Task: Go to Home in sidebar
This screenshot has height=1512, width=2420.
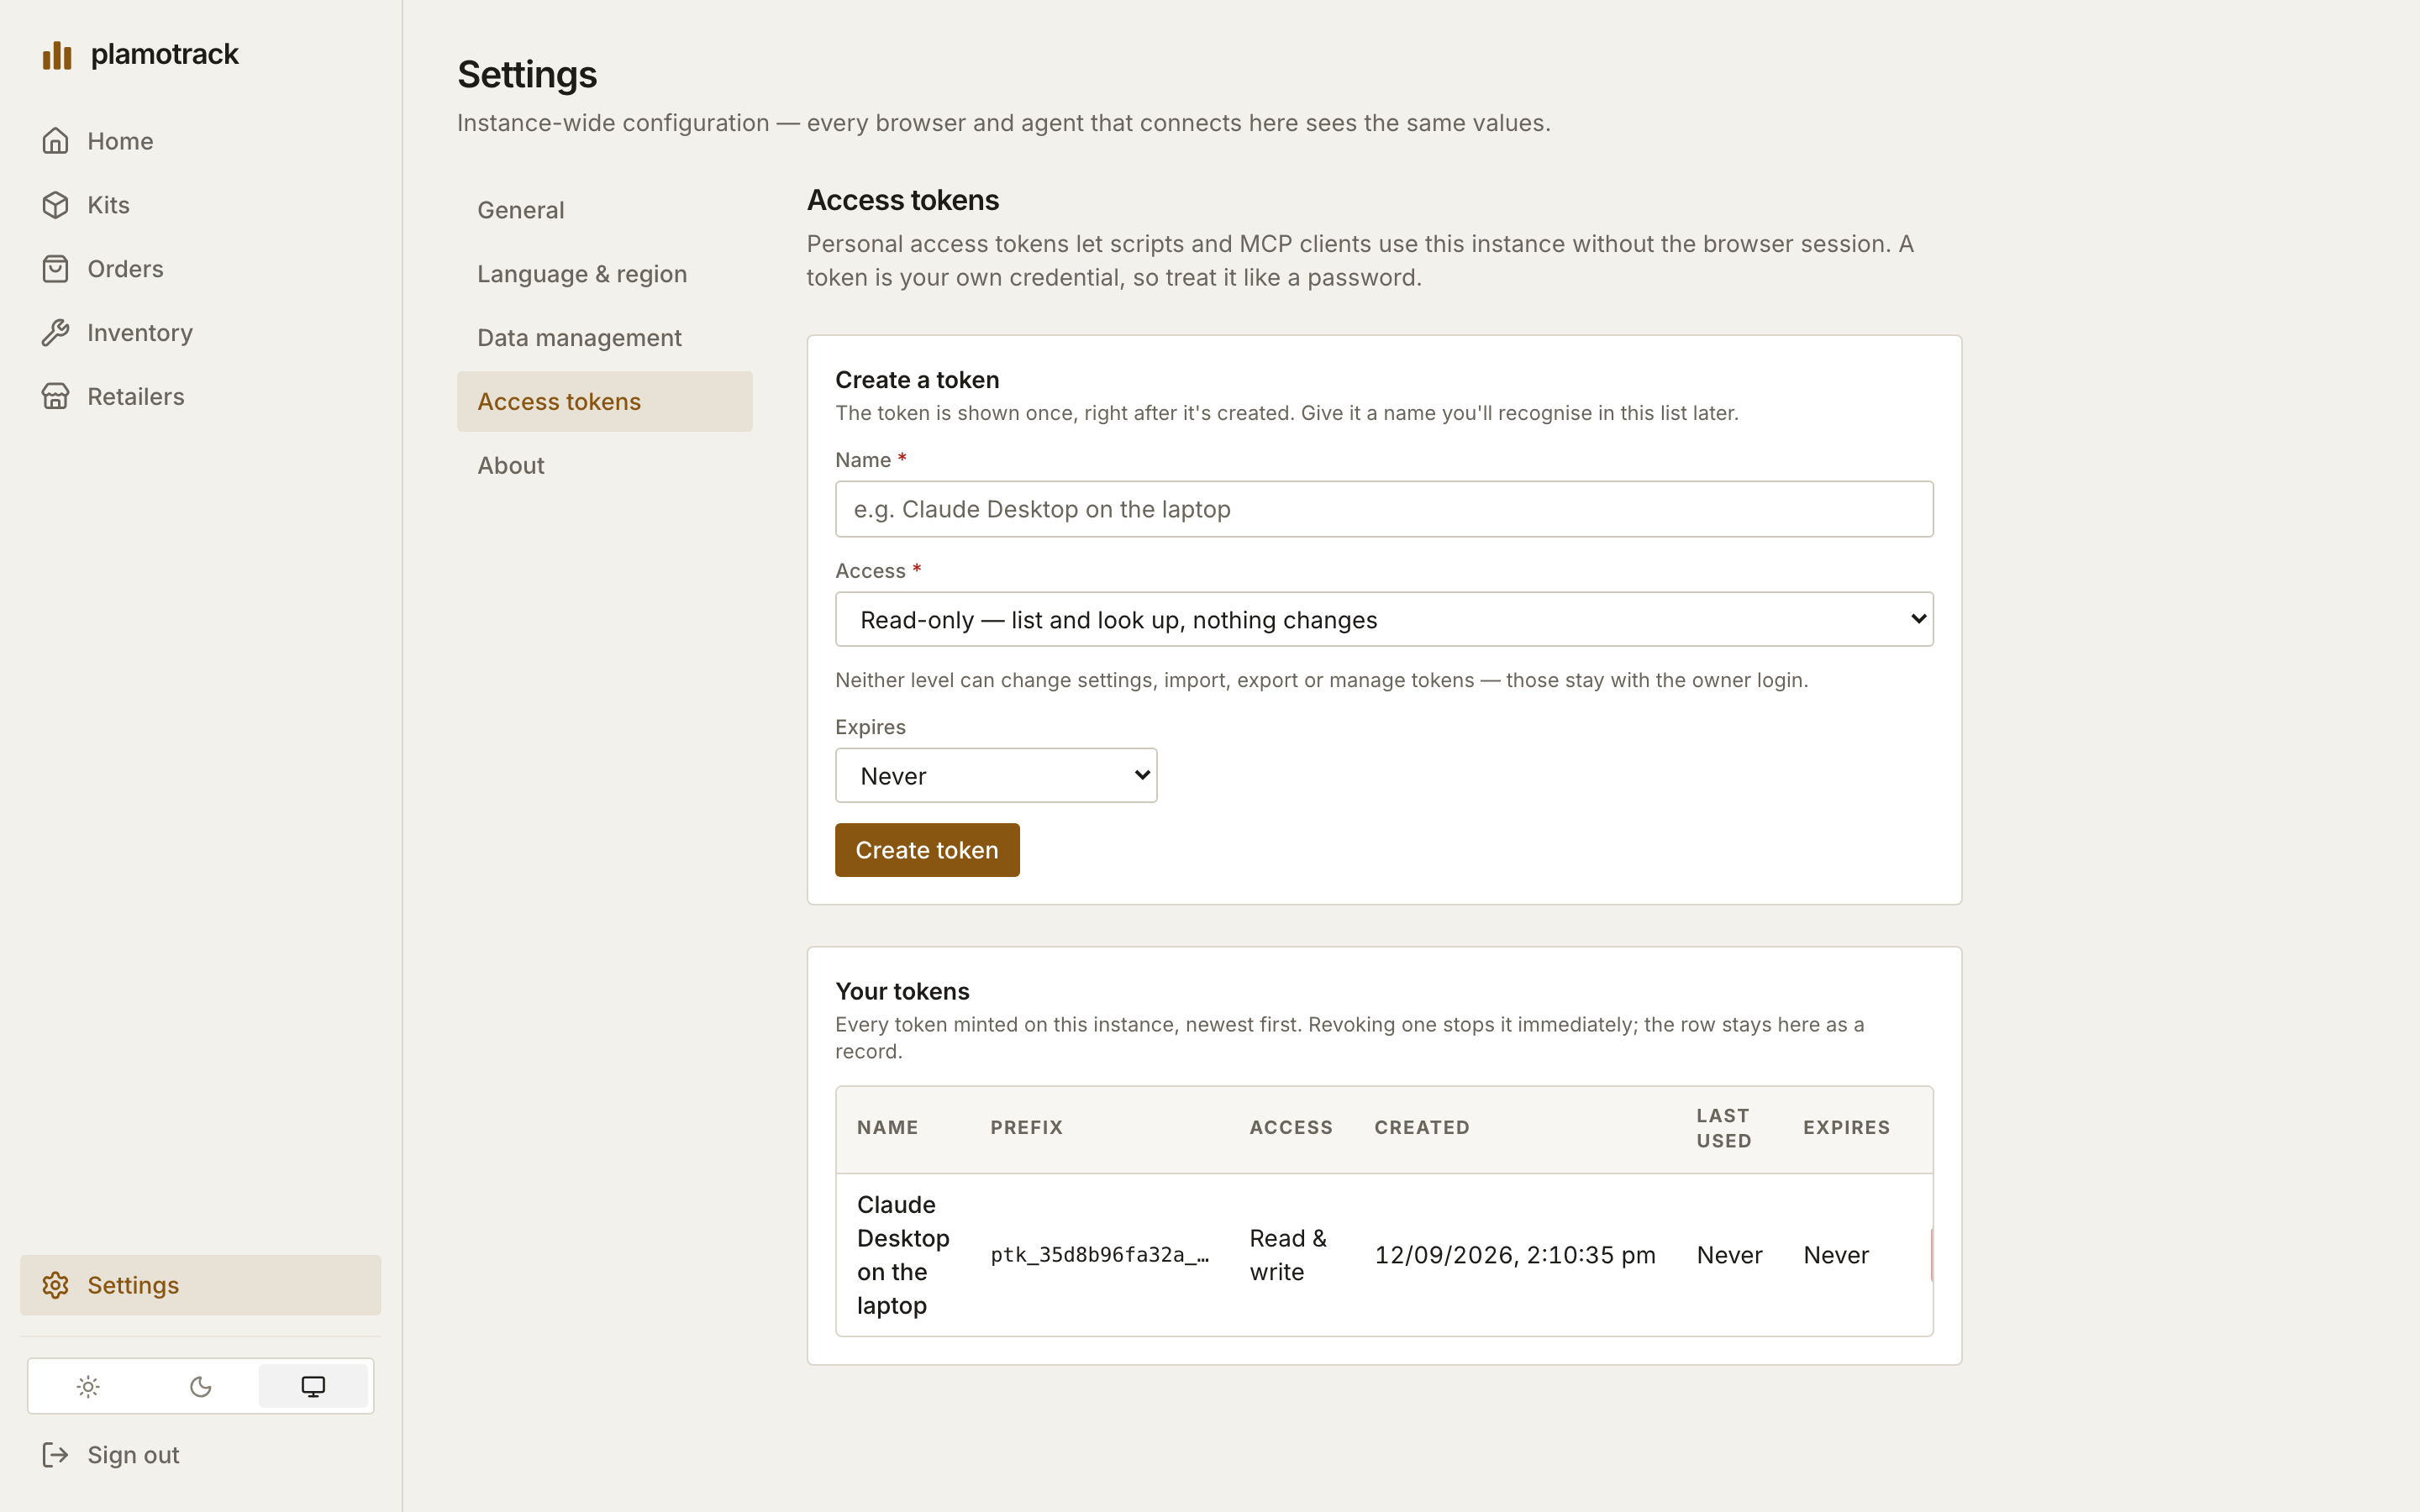Action: (200, 141)
